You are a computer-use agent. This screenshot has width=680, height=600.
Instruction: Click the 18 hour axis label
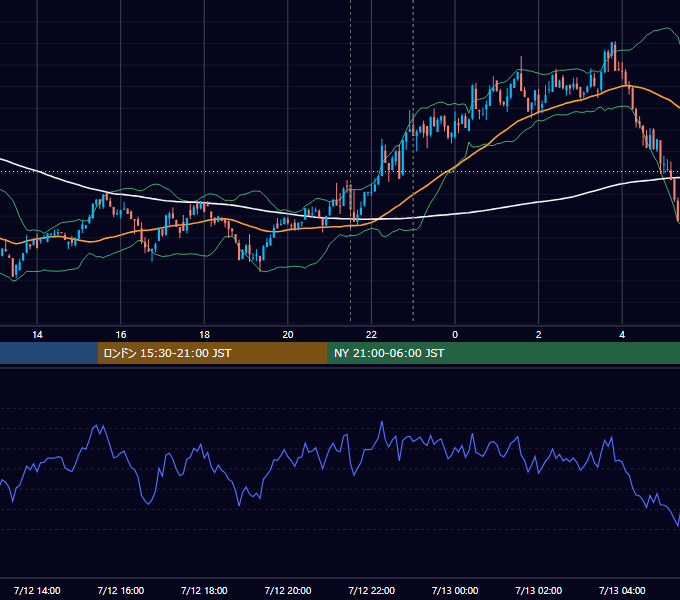point(204,335)
